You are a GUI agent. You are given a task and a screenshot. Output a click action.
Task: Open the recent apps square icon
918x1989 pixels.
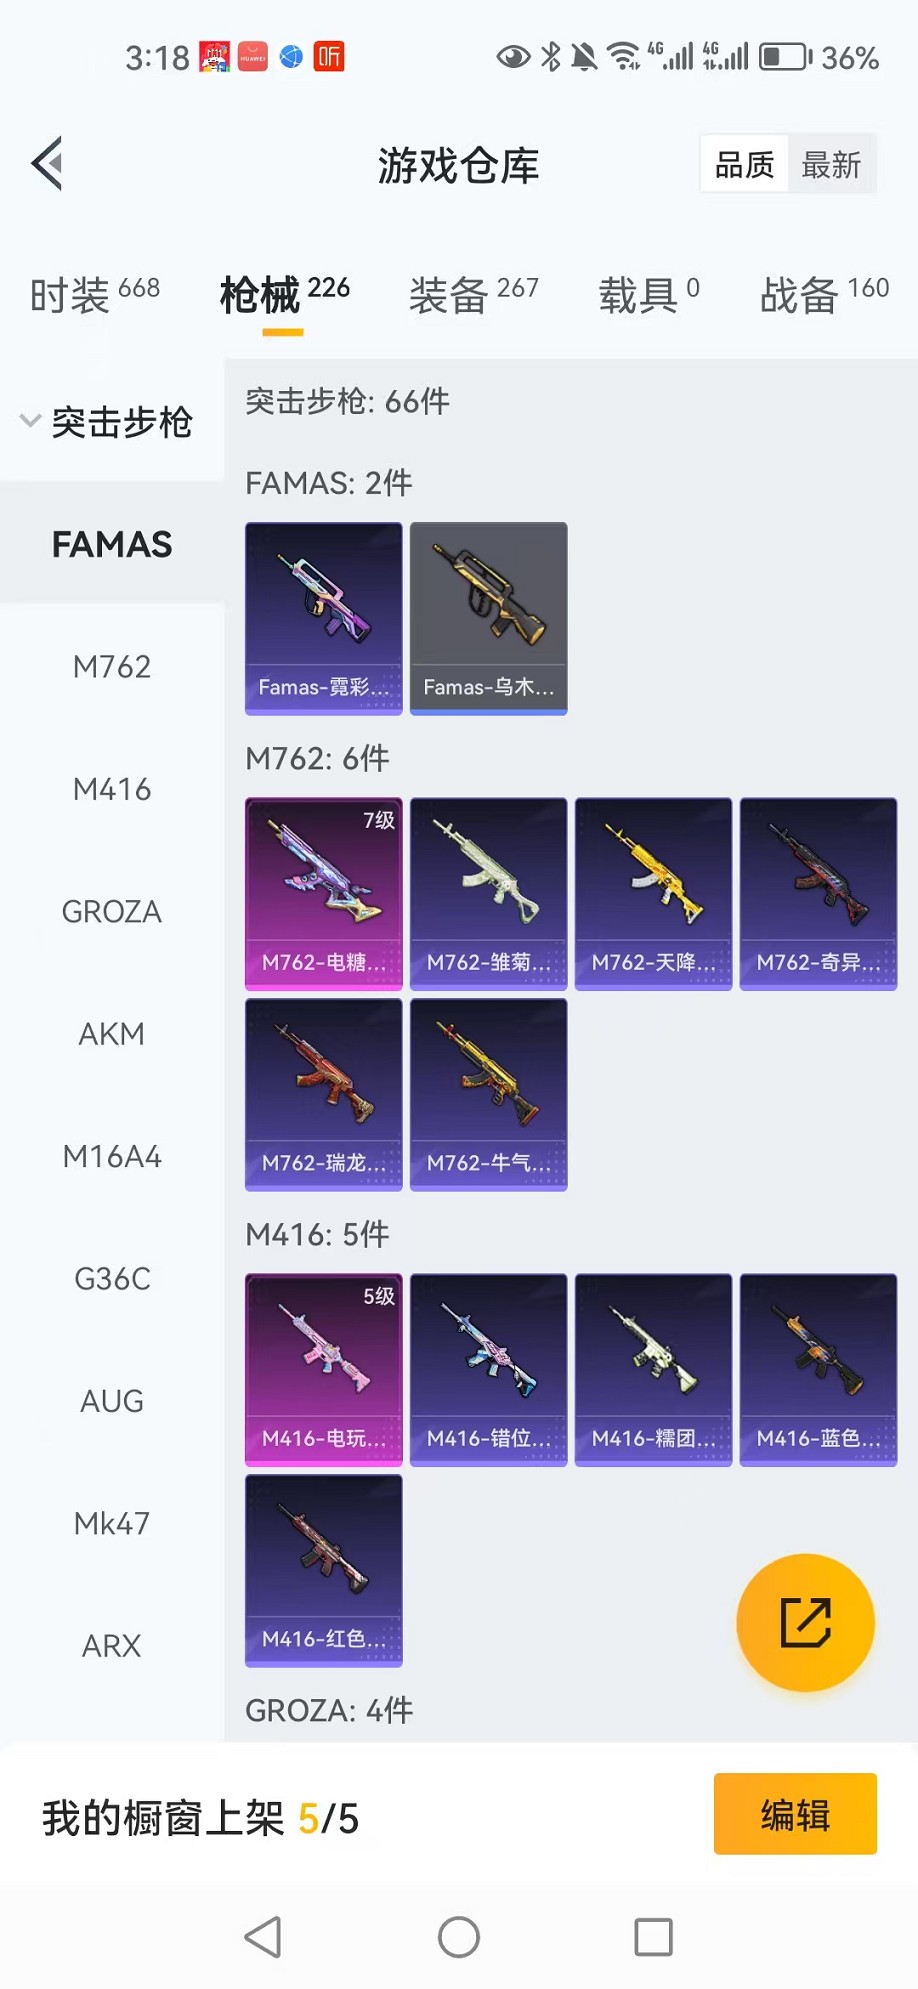[653, 1937]
